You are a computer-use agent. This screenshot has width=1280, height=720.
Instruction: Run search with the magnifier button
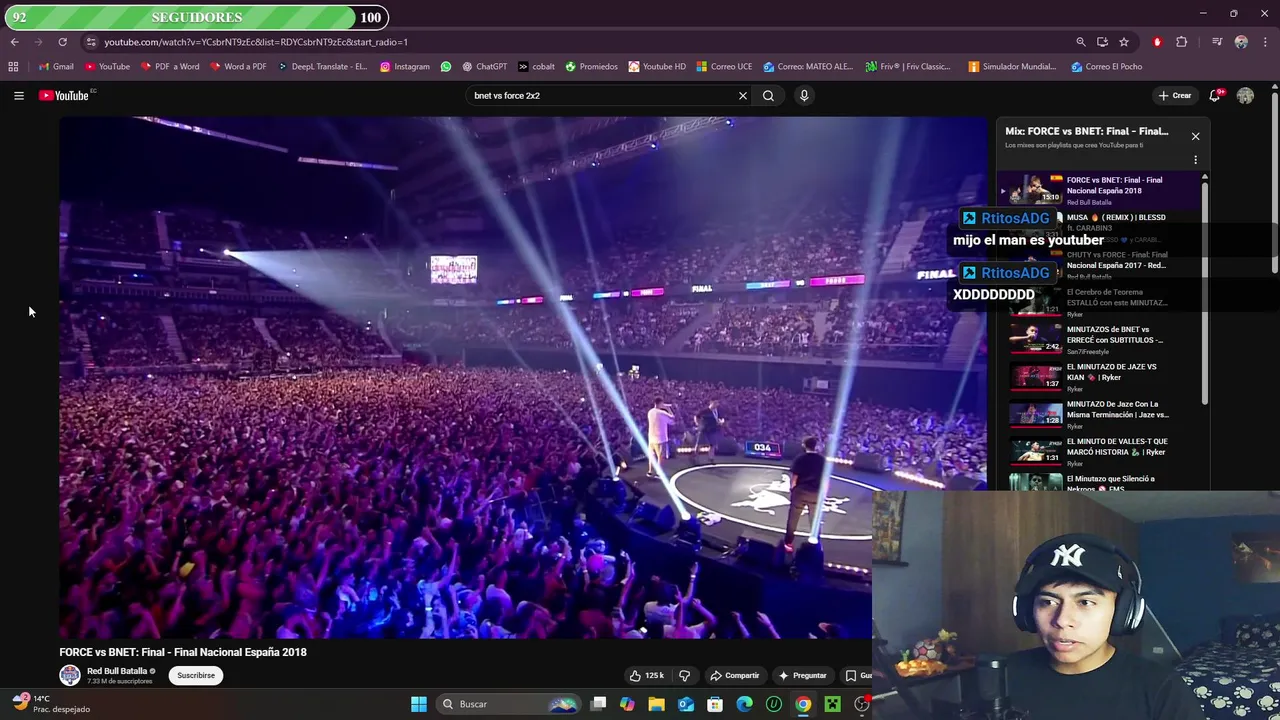coord(769,96)
